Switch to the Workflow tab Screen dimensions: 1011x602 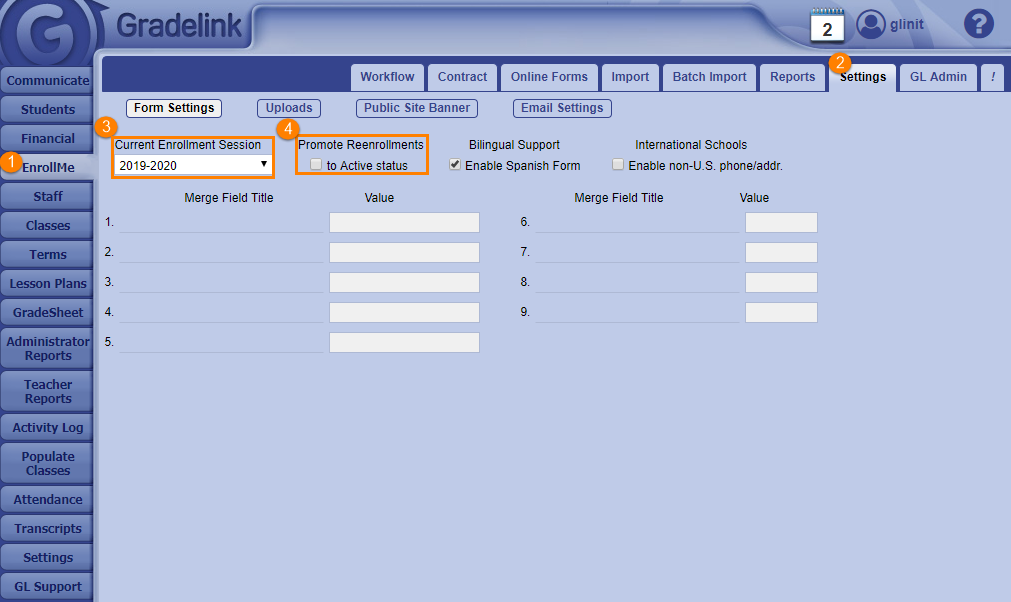click(387, 77)
